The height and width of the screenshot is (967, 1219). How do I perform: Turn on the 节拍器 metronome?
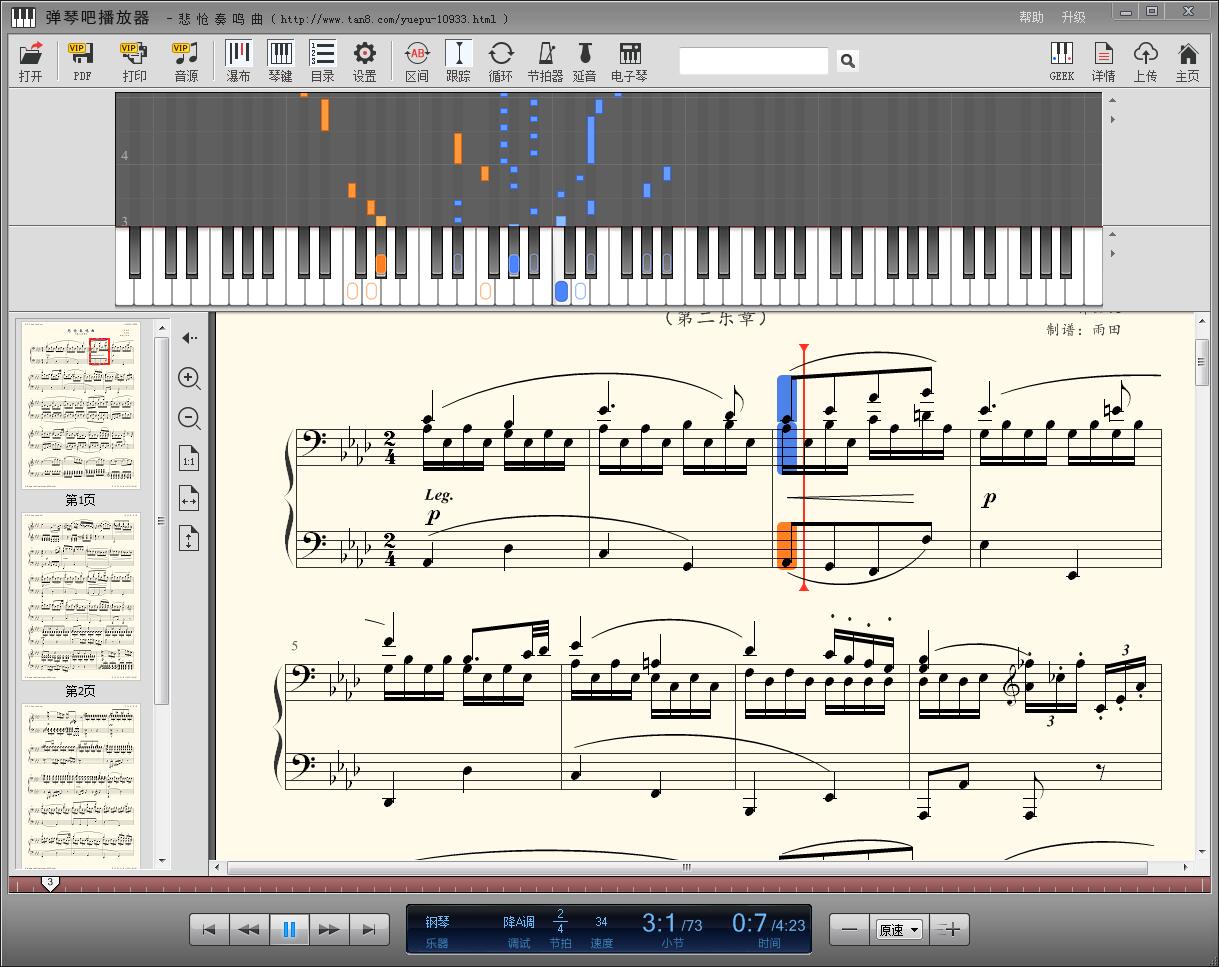point(546,61)
